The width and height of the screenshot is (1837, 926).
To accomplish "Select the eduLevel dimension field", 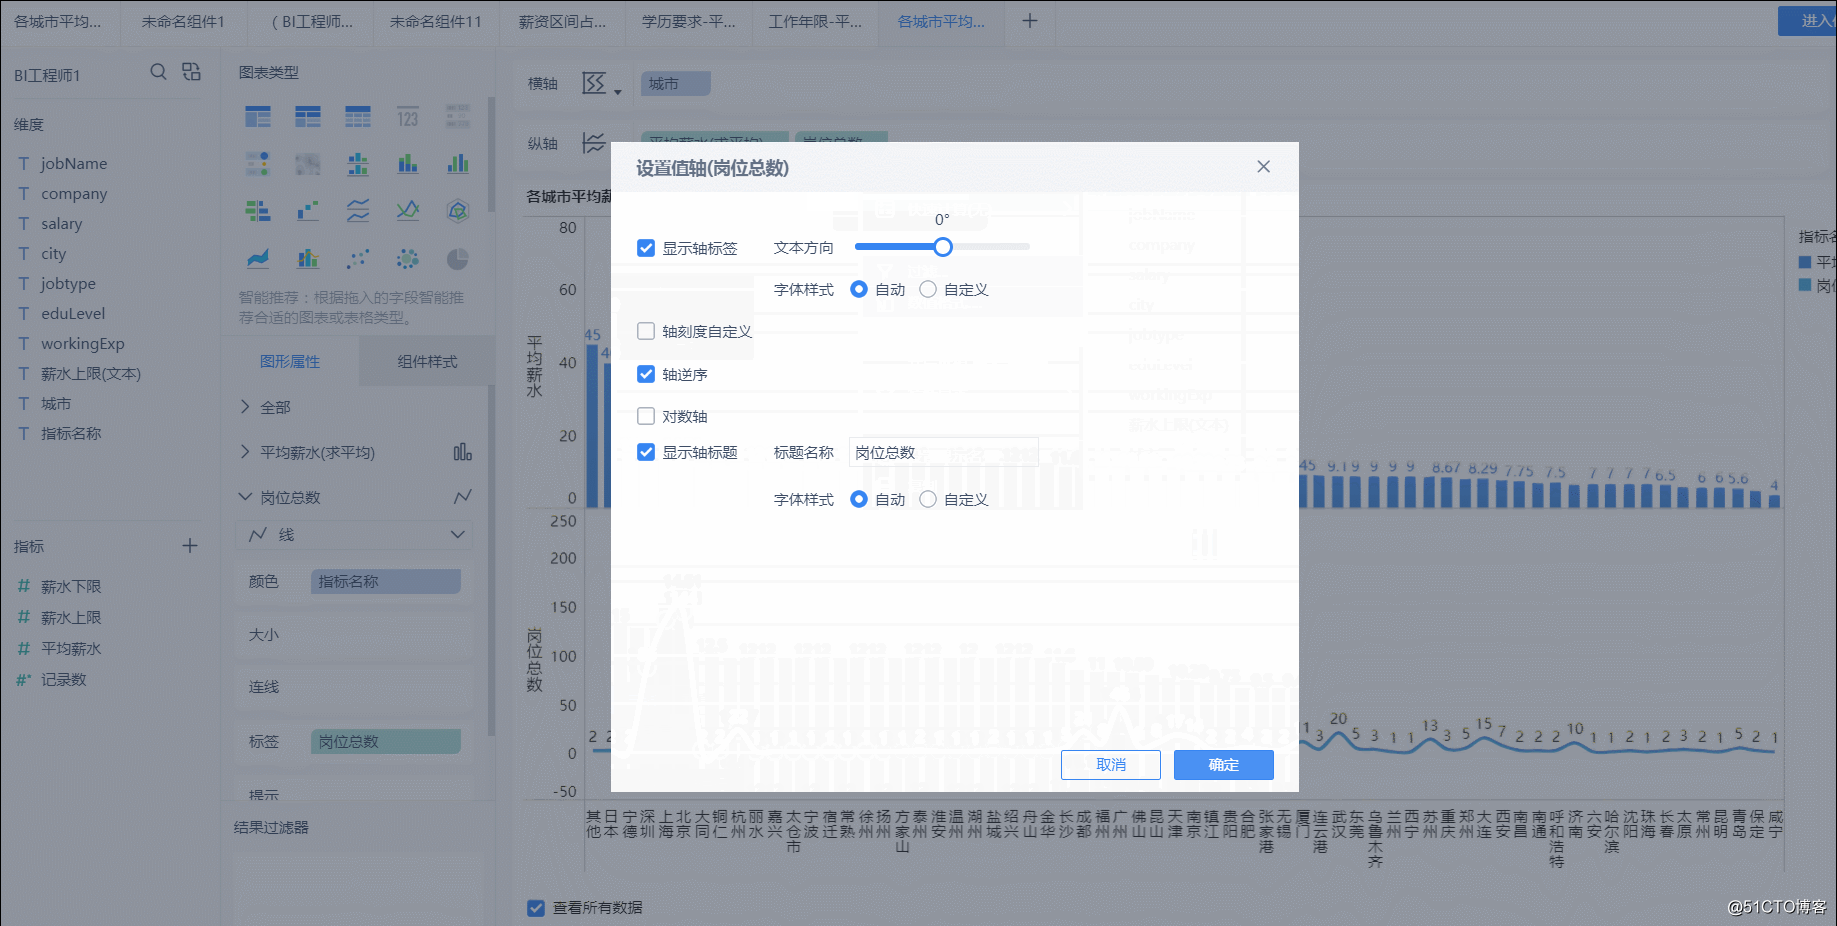I will (x=73, y=313).
